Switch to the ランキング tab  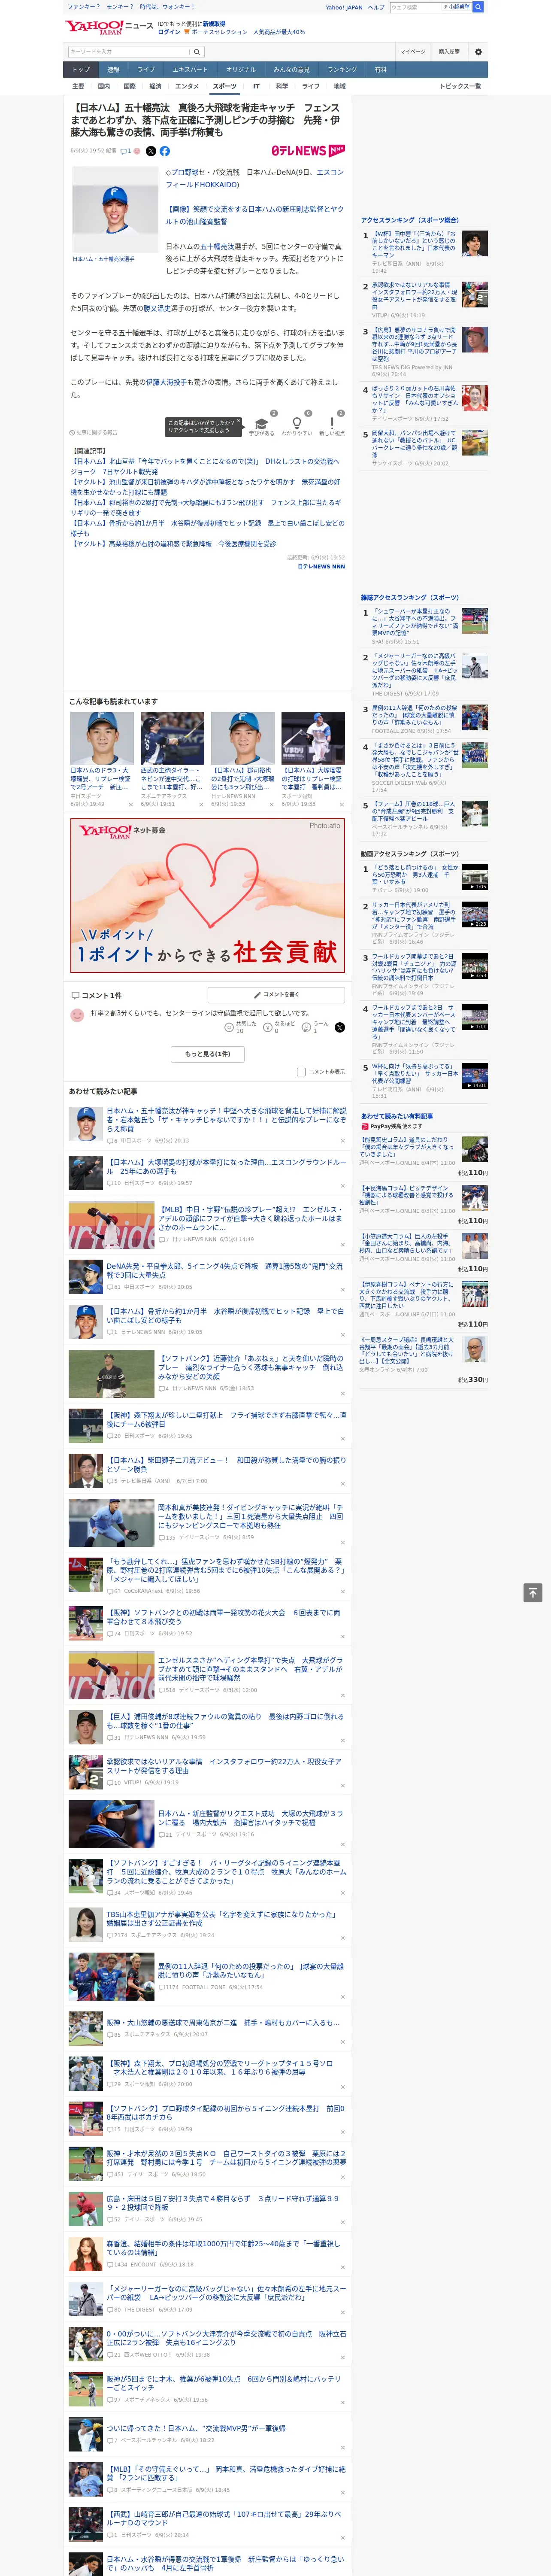click(x=342, y=70)
